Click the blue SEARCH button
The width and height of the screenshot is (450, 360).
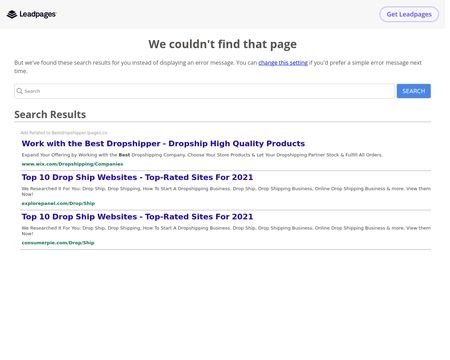pos(414,91)
